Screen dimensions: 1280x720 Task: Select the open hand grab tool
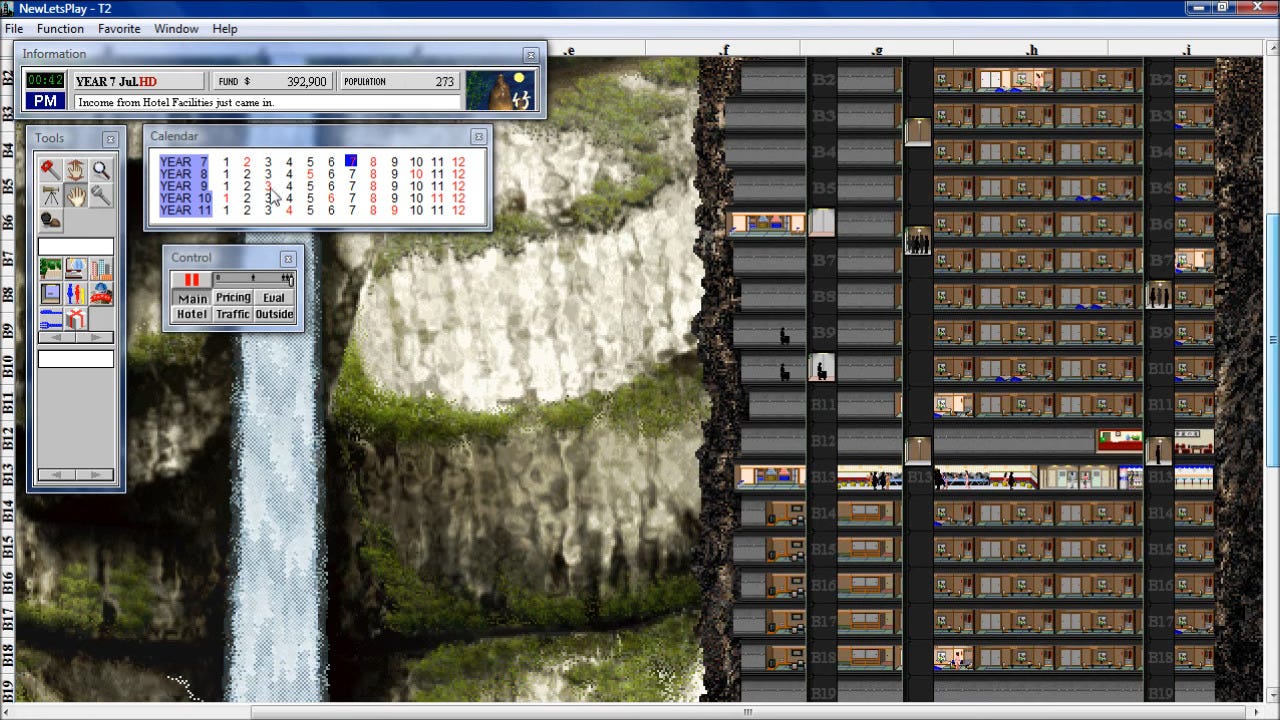coord(75,195)
